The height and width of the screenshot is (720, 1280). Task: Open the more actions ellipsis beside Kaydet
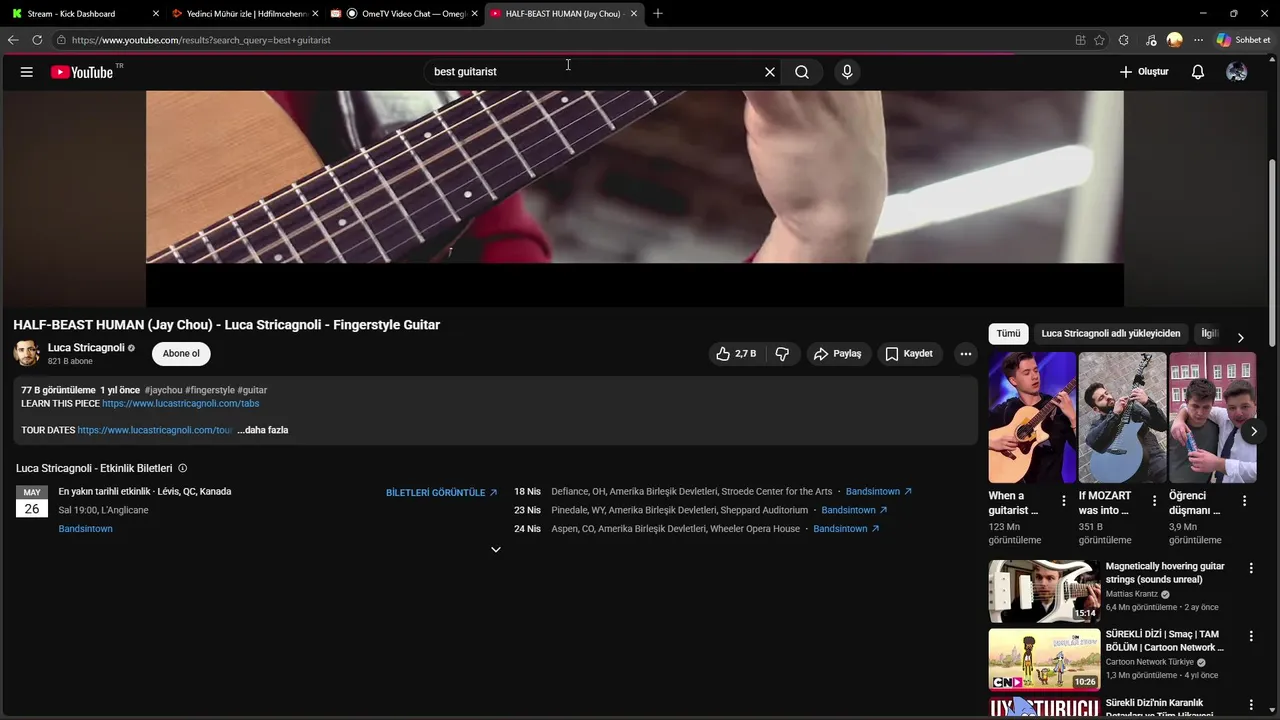965,354
